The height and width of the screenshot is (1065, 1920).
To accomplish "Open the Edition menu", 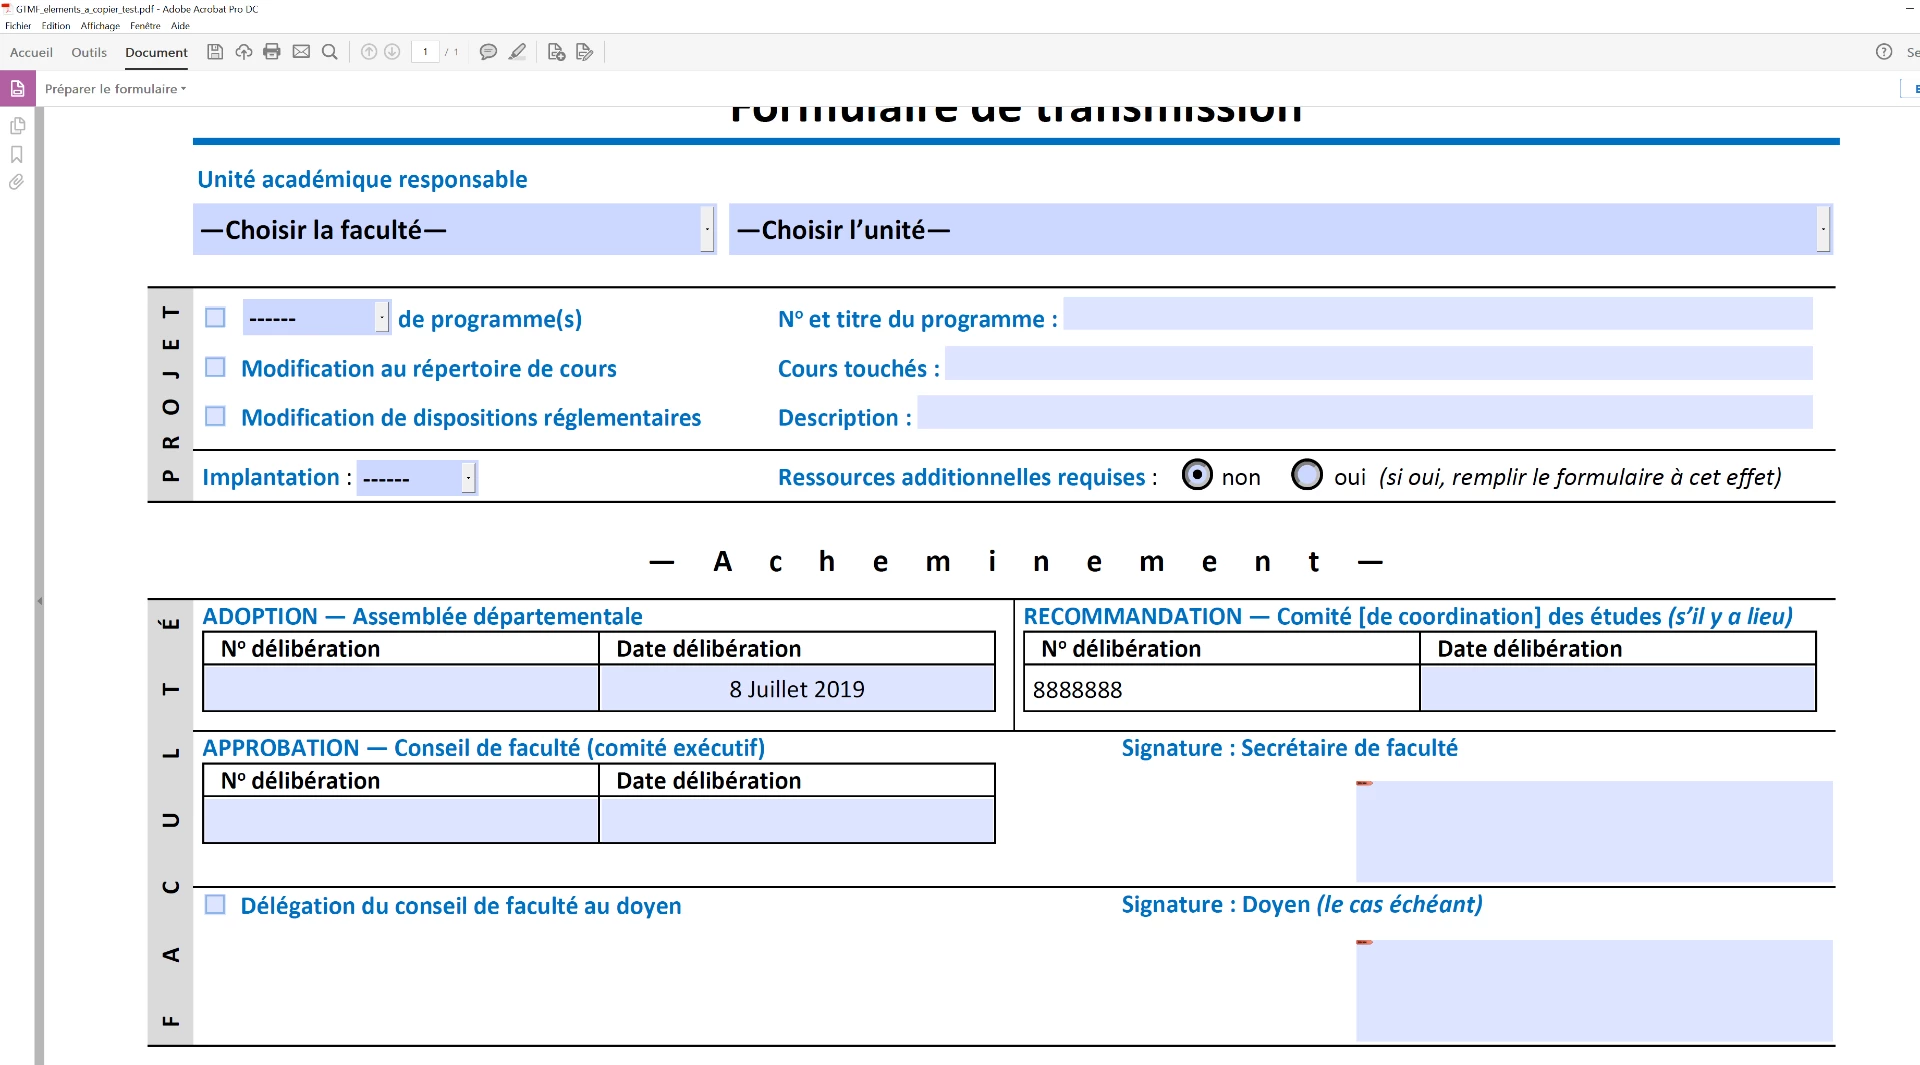I will (x=56, y=26).
